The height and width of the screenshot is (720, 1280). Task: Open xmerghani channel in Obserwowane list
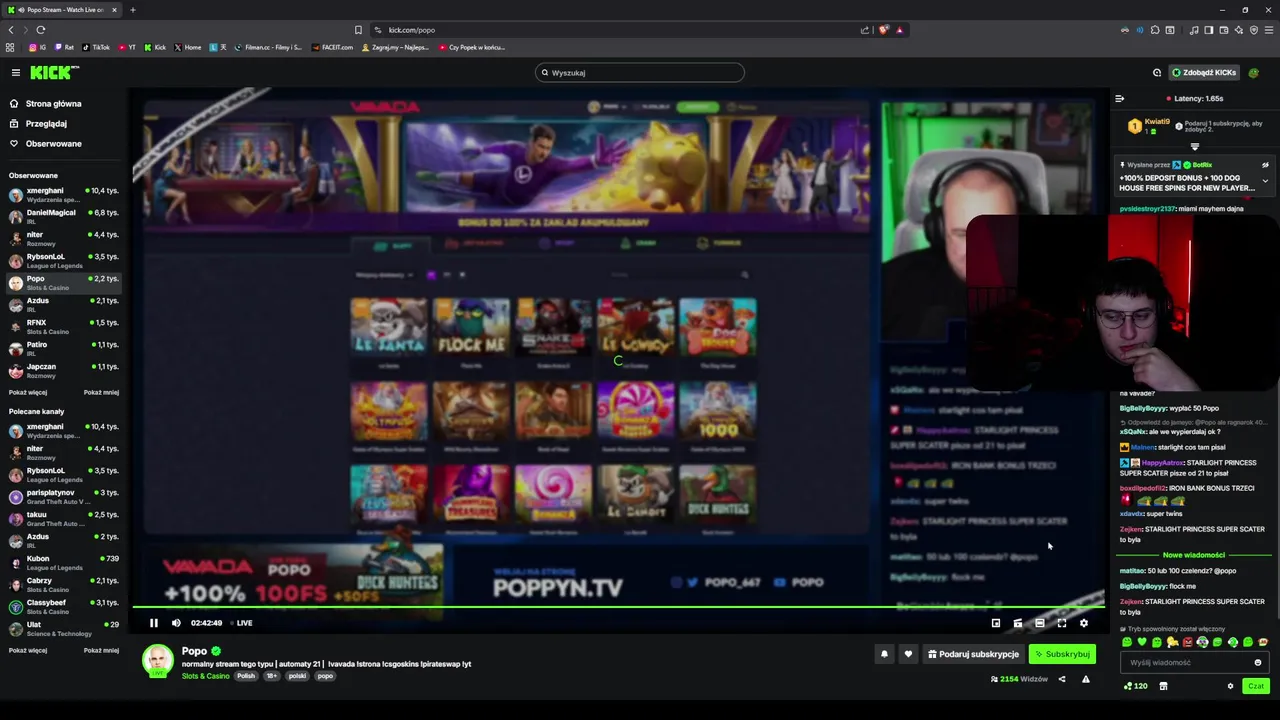pos(63,194)
